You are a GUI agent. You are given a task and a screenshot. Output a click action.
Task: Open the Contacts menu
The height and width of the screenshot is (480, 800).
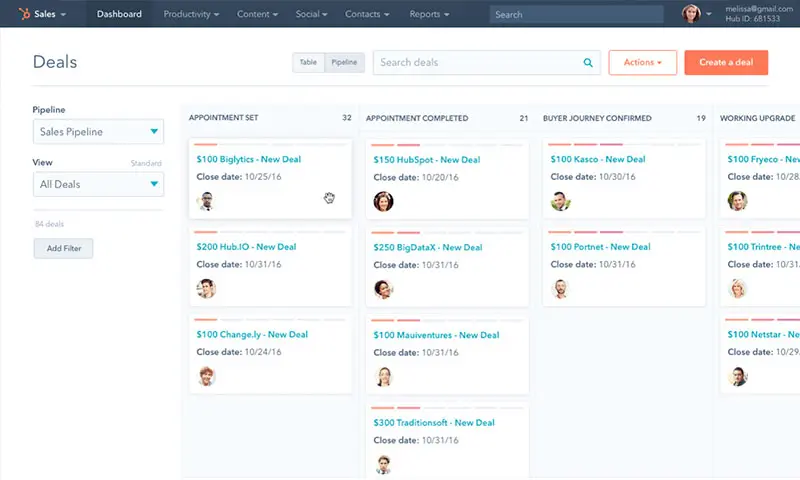[x=367, y=14]
